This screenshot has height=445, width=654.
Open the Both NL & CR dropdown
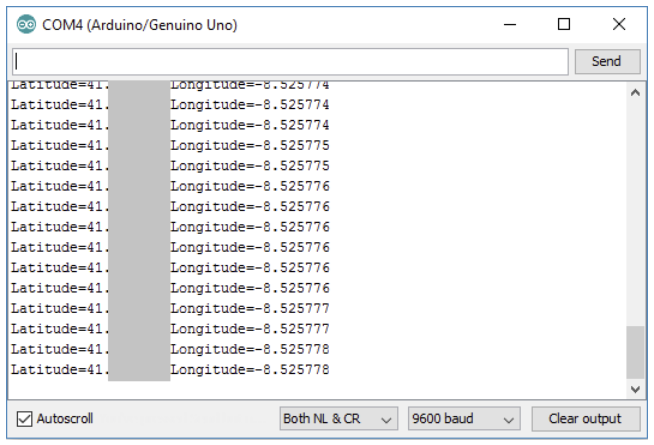(337, 419)
